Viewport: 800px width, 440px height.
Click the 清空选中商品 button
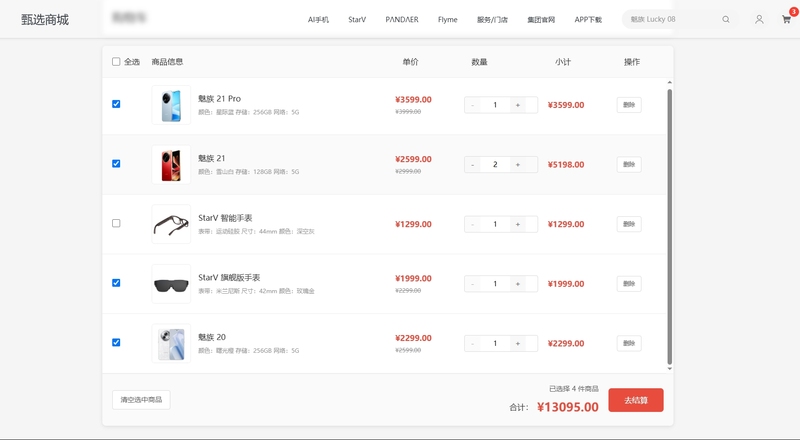click(x=141, y=400)
